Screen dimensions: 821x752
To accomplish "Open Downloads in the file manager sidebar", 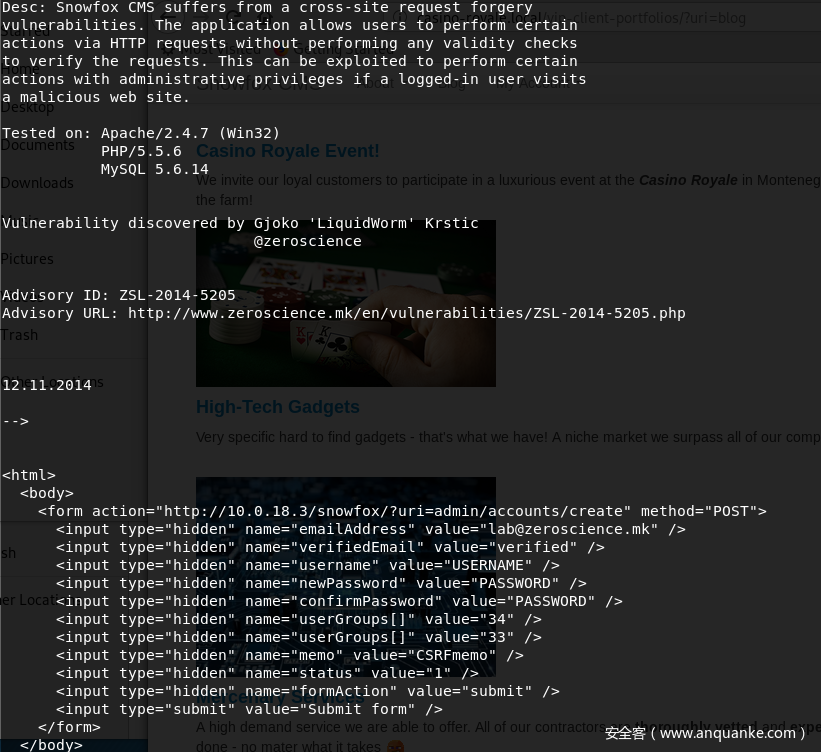I will 37,183.
